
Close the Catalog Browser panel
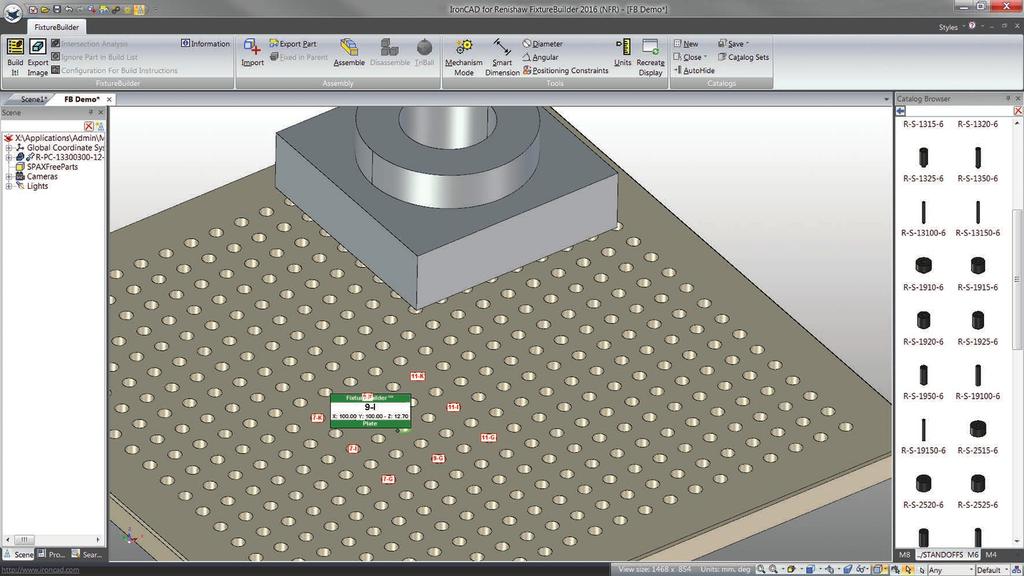click(x=1017, y=98)
